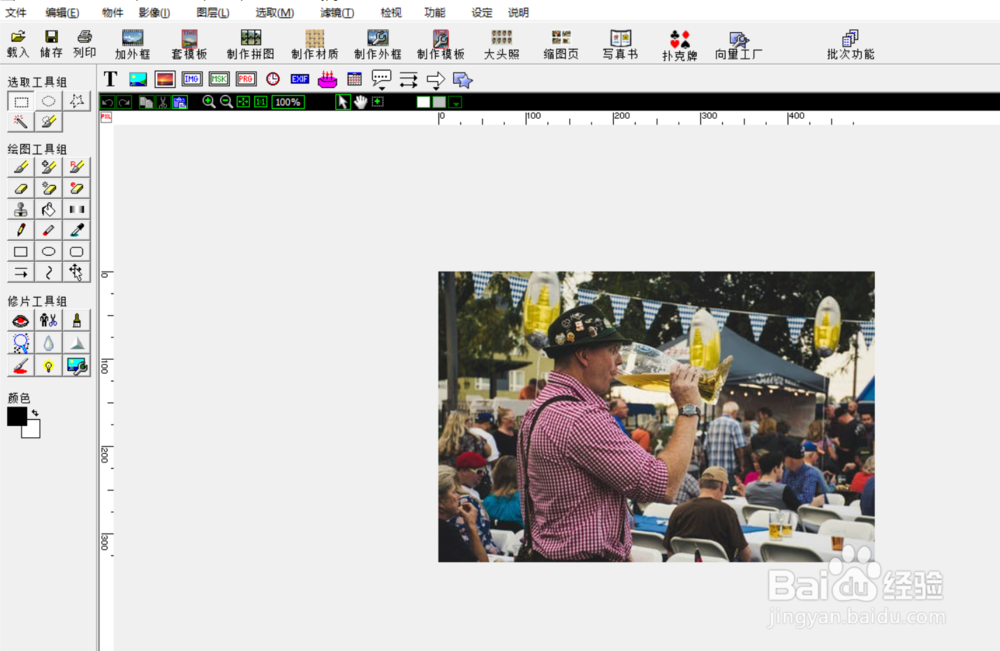Click the fit-to-window zoom icon
This screenshot has width=1000, height=651.
(x=244, y=102)
